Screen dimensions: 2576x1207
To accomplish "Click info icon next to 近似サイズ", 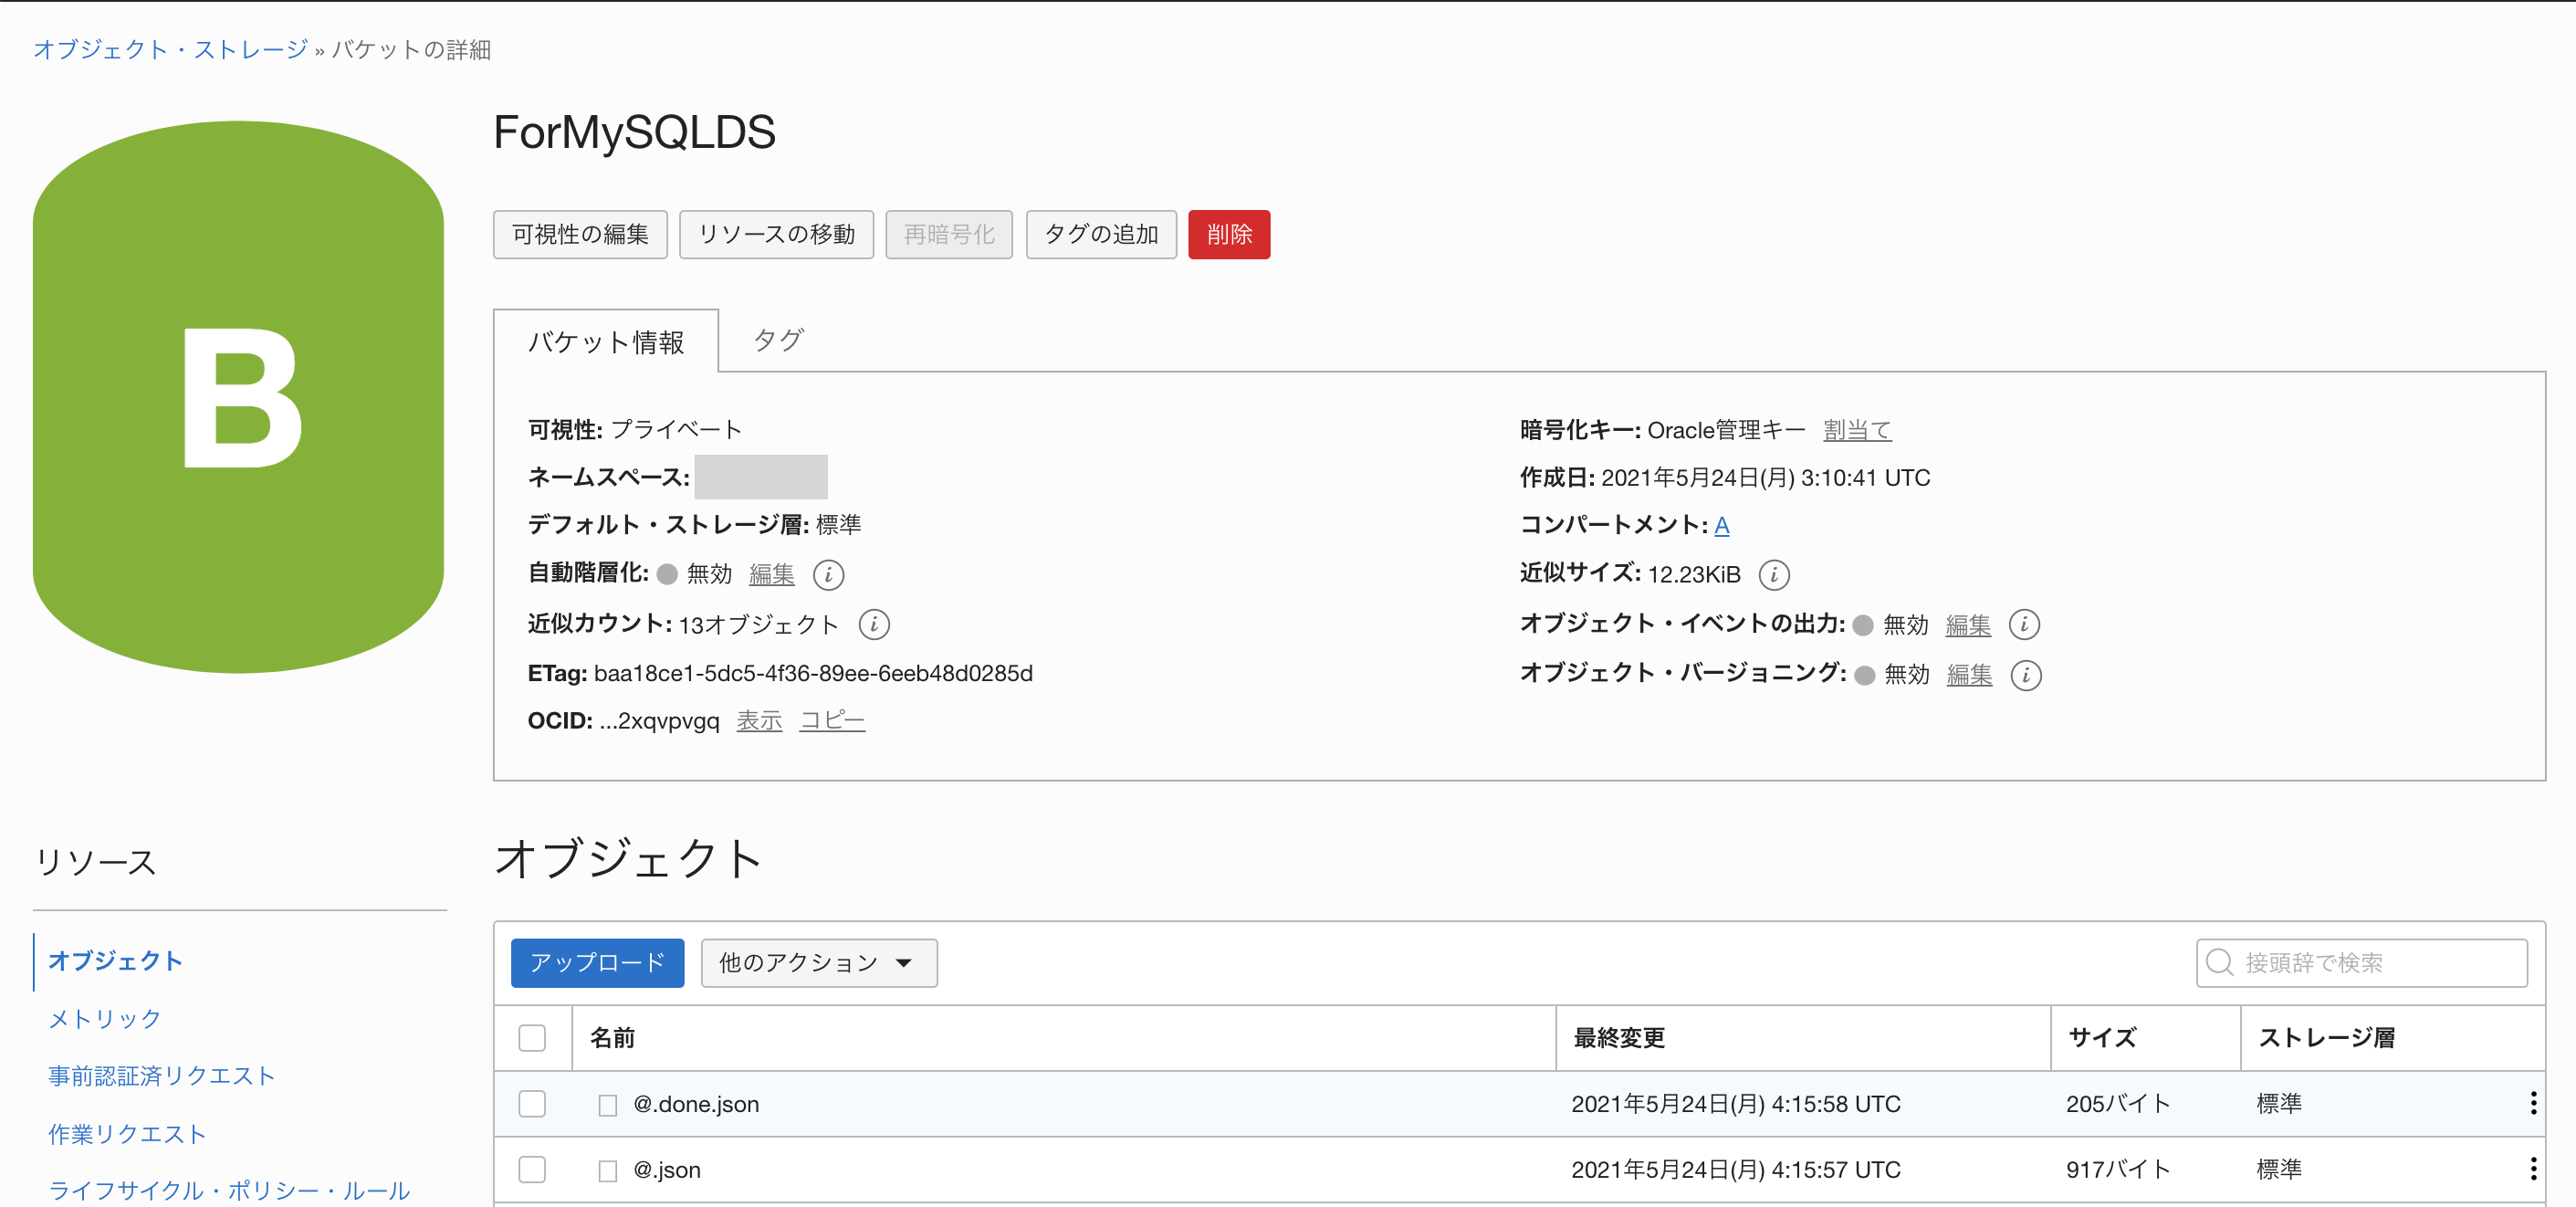I will click(1774, 575).
